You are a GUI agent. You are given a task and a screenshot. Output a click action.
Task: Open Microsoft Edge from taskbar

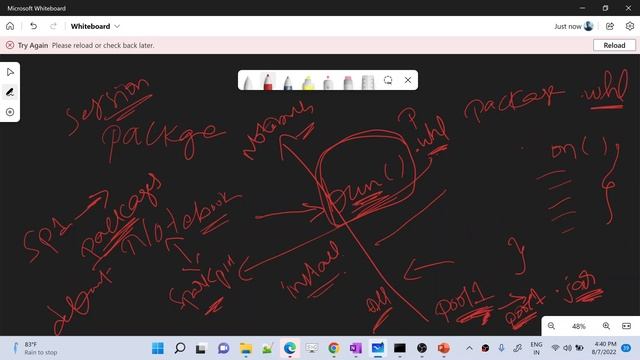290,348
